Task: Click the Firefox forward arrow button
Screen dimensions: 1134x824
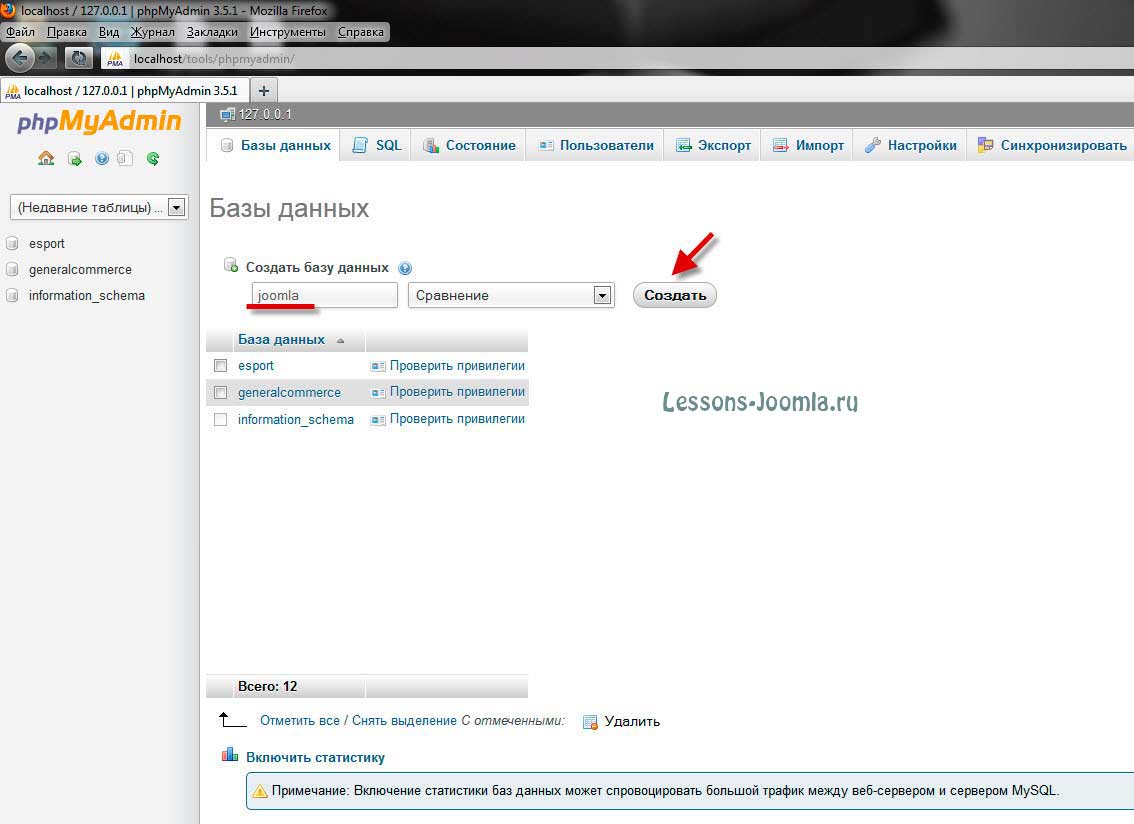Action: point(46,58)
